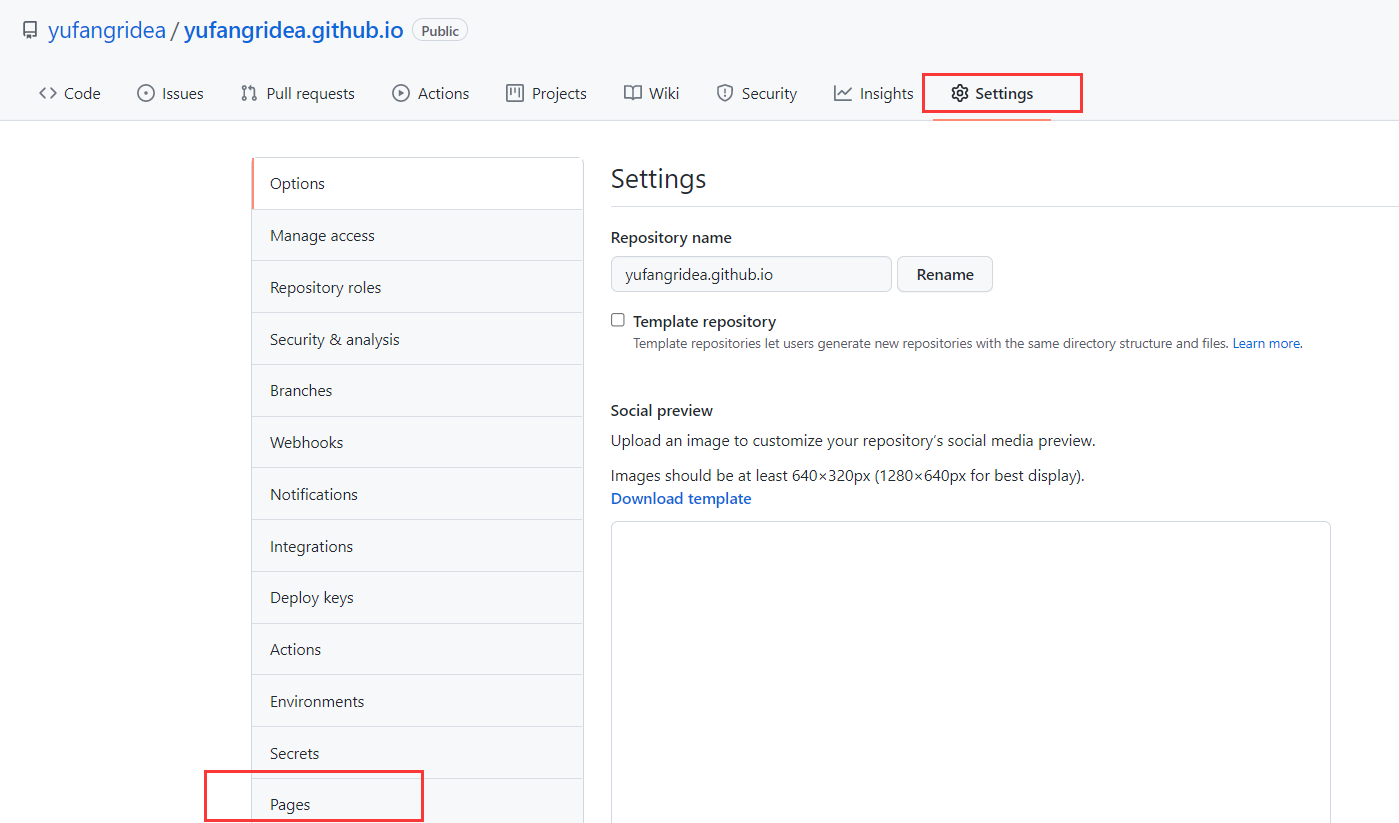Click the Repository name label
1399x823 pixels.
pos(671,238)
